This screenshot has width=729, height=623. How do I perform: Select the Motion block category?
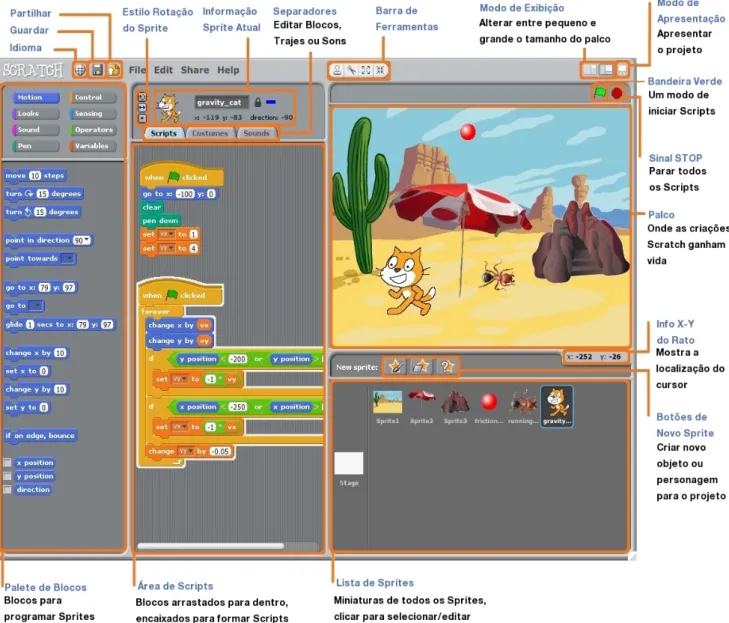coord(36,98)
